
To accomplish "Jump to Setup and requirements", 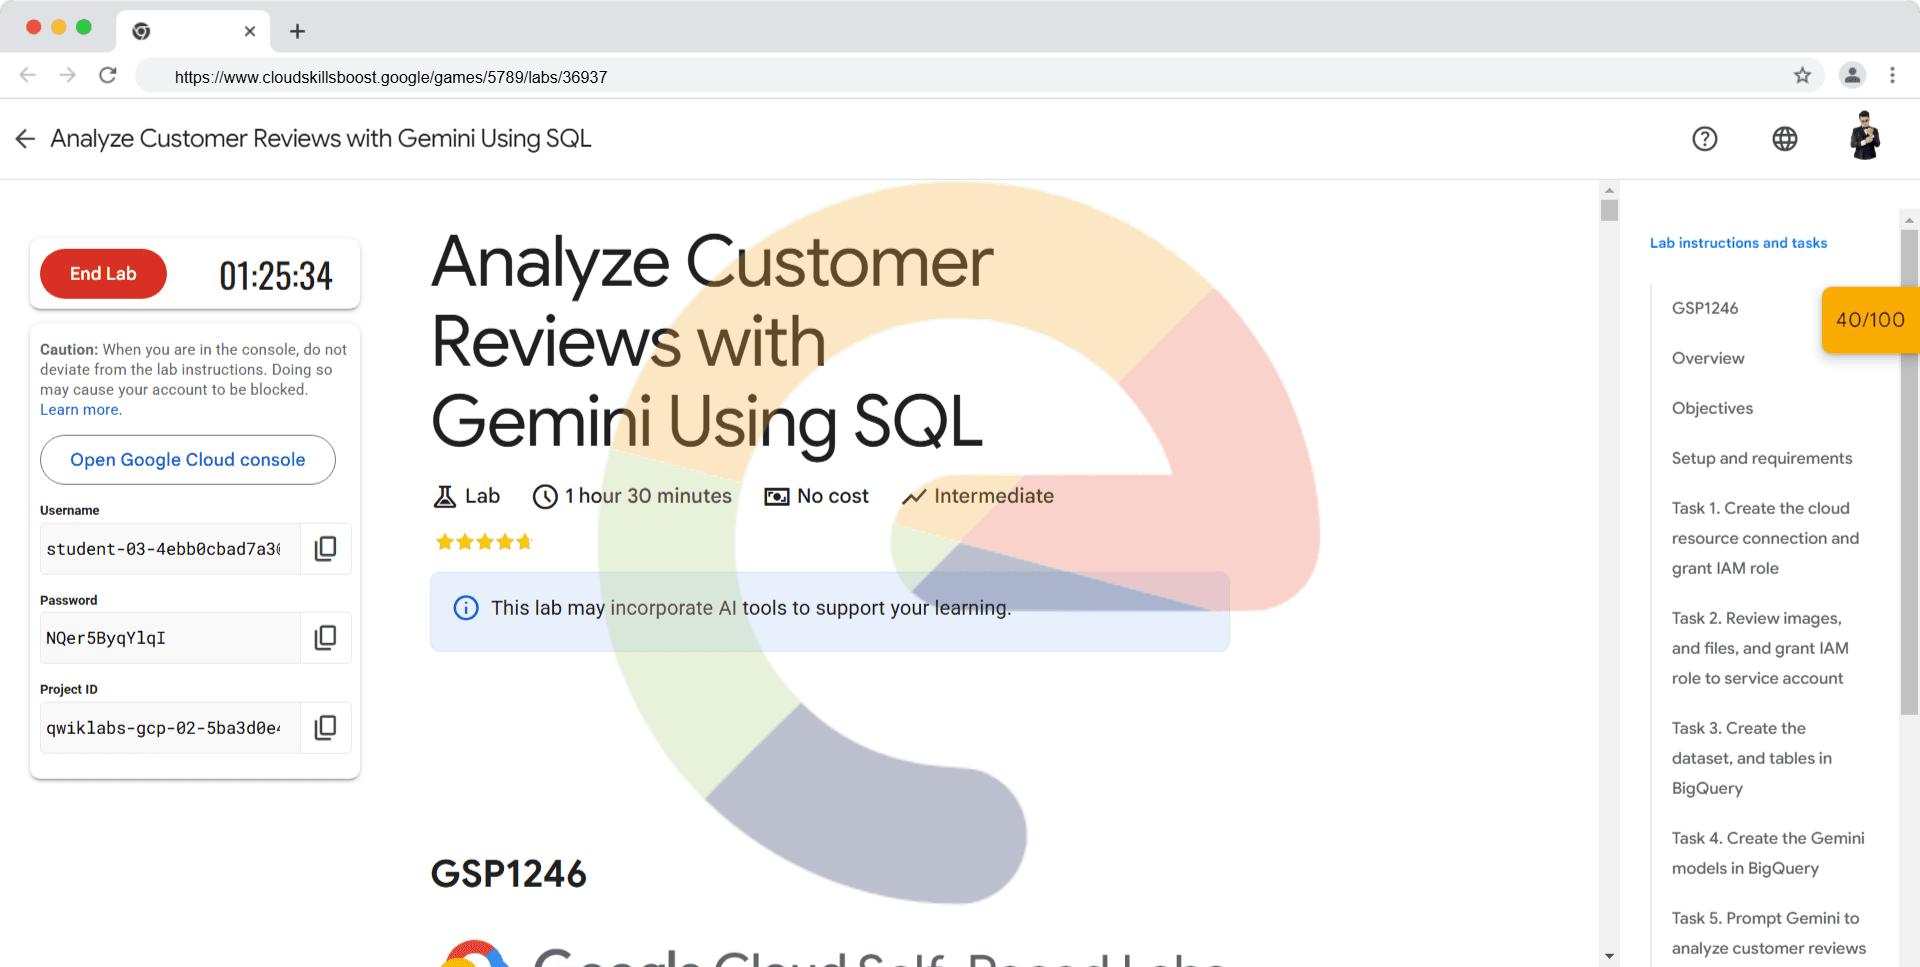I will coord(1762,458).
